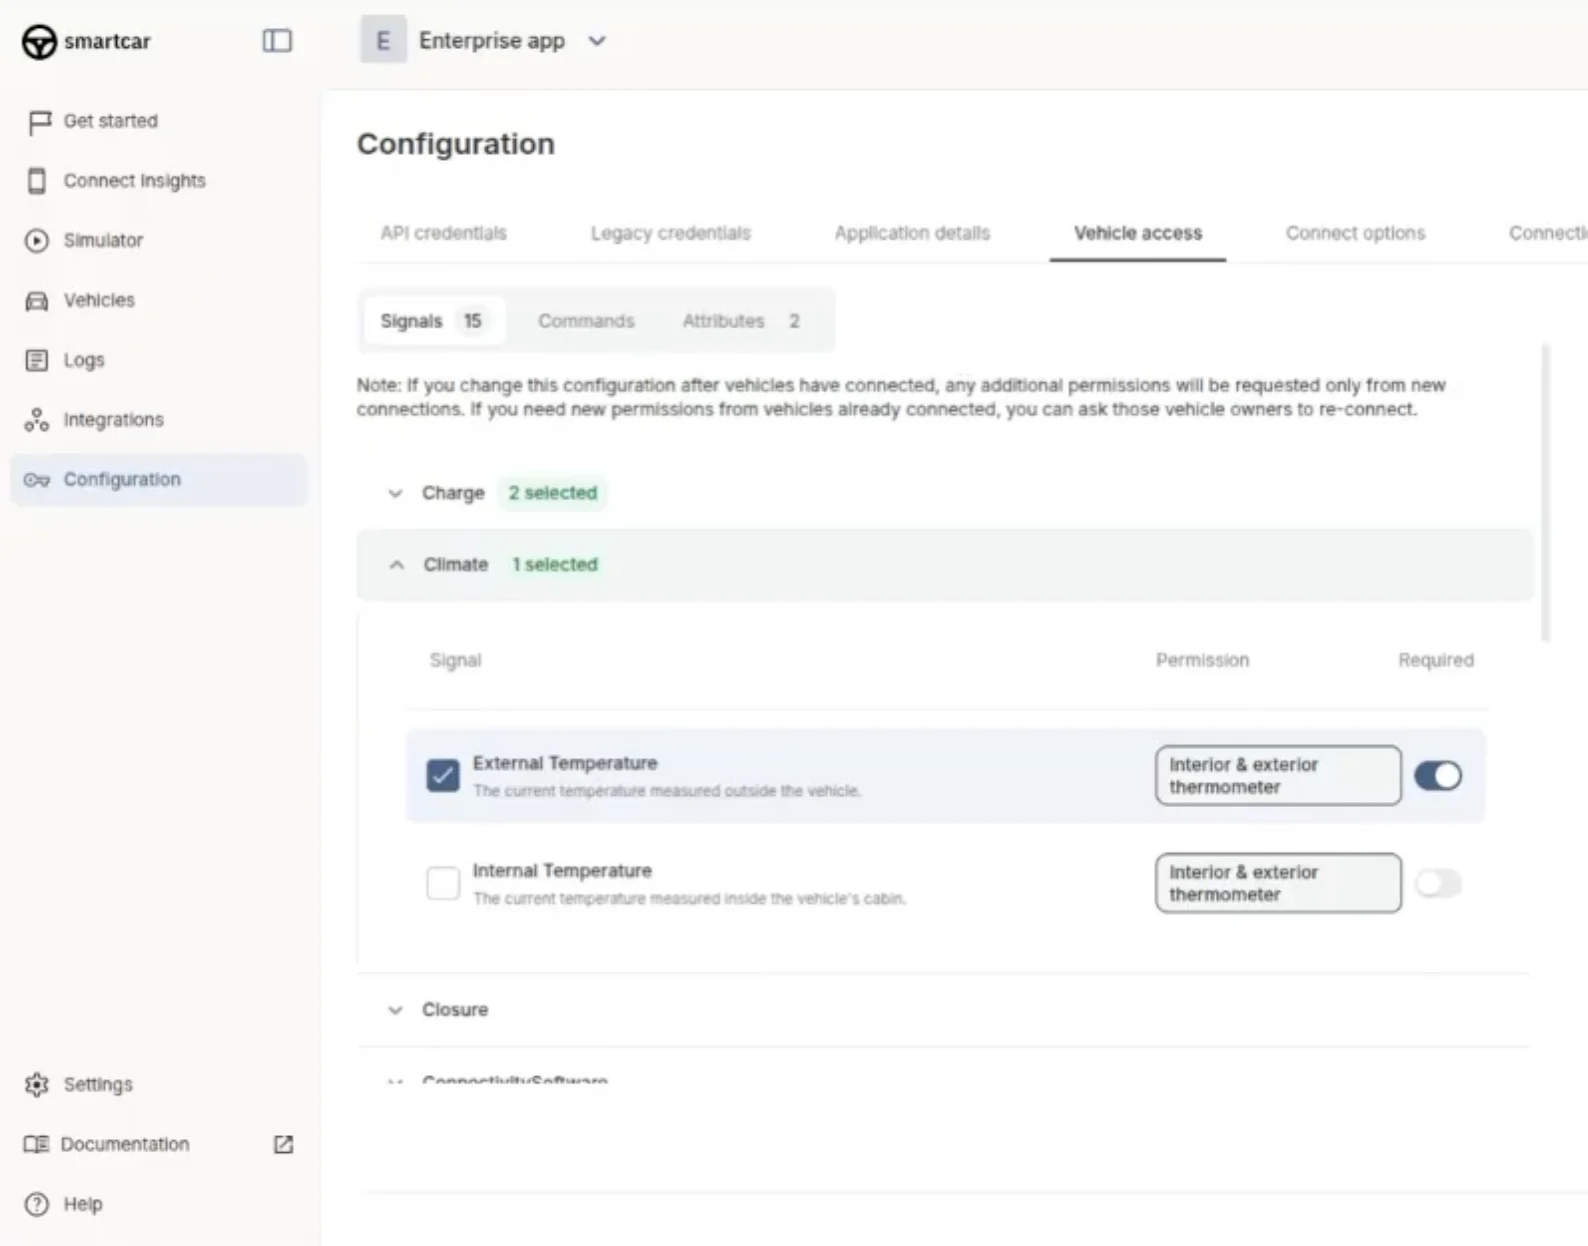Click the 'Internal Temperature' signal name
Viewport: 1588px width, 1246px height.
[x=562, y=871]
